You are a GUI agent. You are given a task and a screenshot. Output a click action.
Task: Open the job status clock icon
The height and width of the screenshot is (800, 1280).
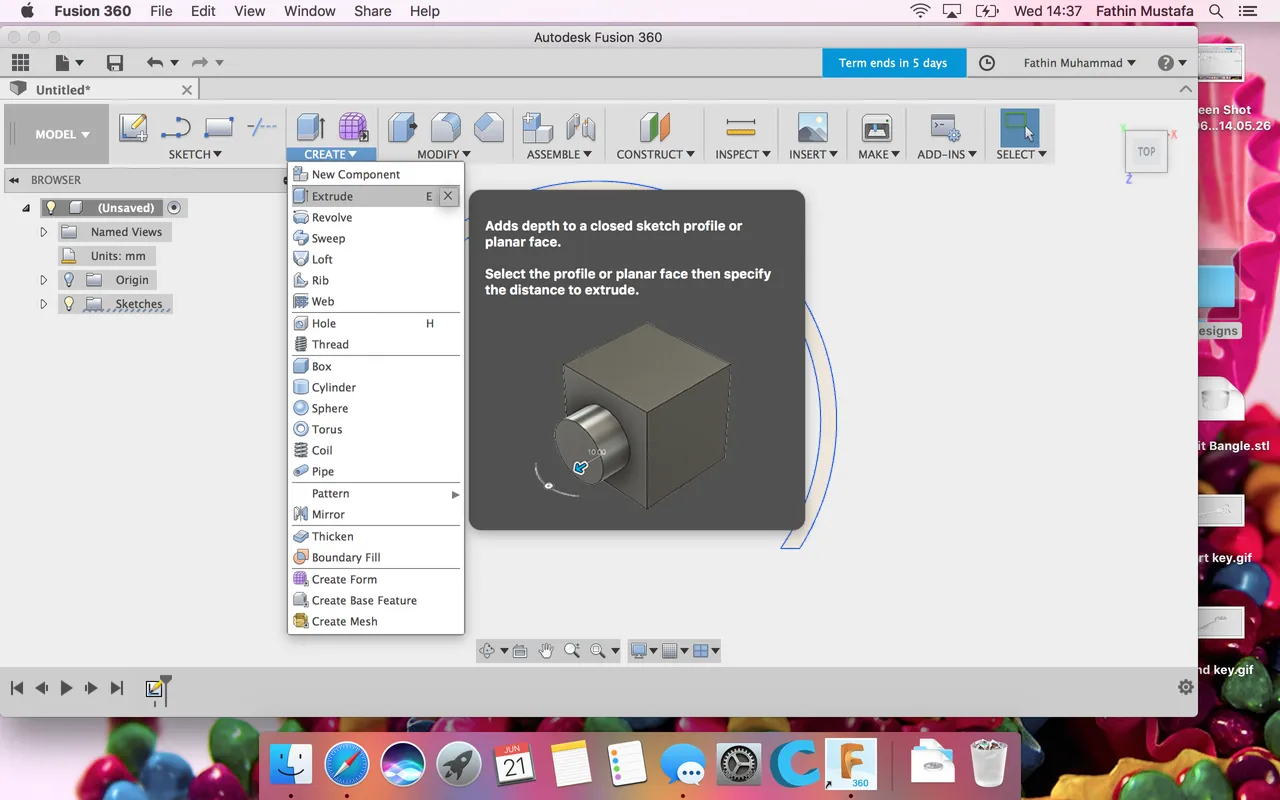987,63
